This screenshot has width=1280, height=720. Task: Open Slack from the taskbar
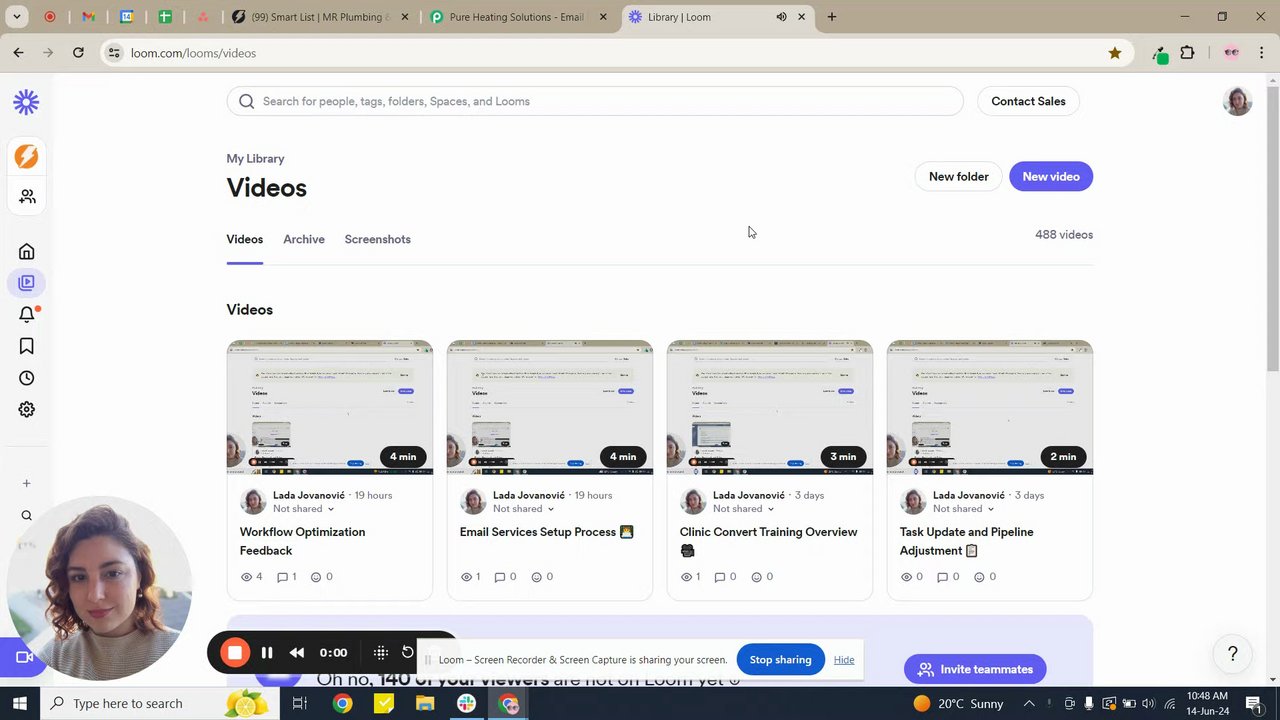466,703
